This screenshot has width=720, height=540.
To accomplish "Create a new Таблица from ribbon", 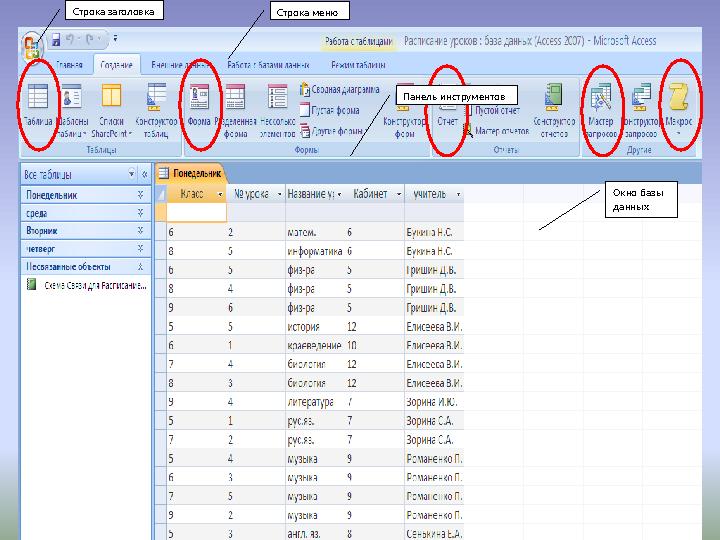I will (38, 105).
